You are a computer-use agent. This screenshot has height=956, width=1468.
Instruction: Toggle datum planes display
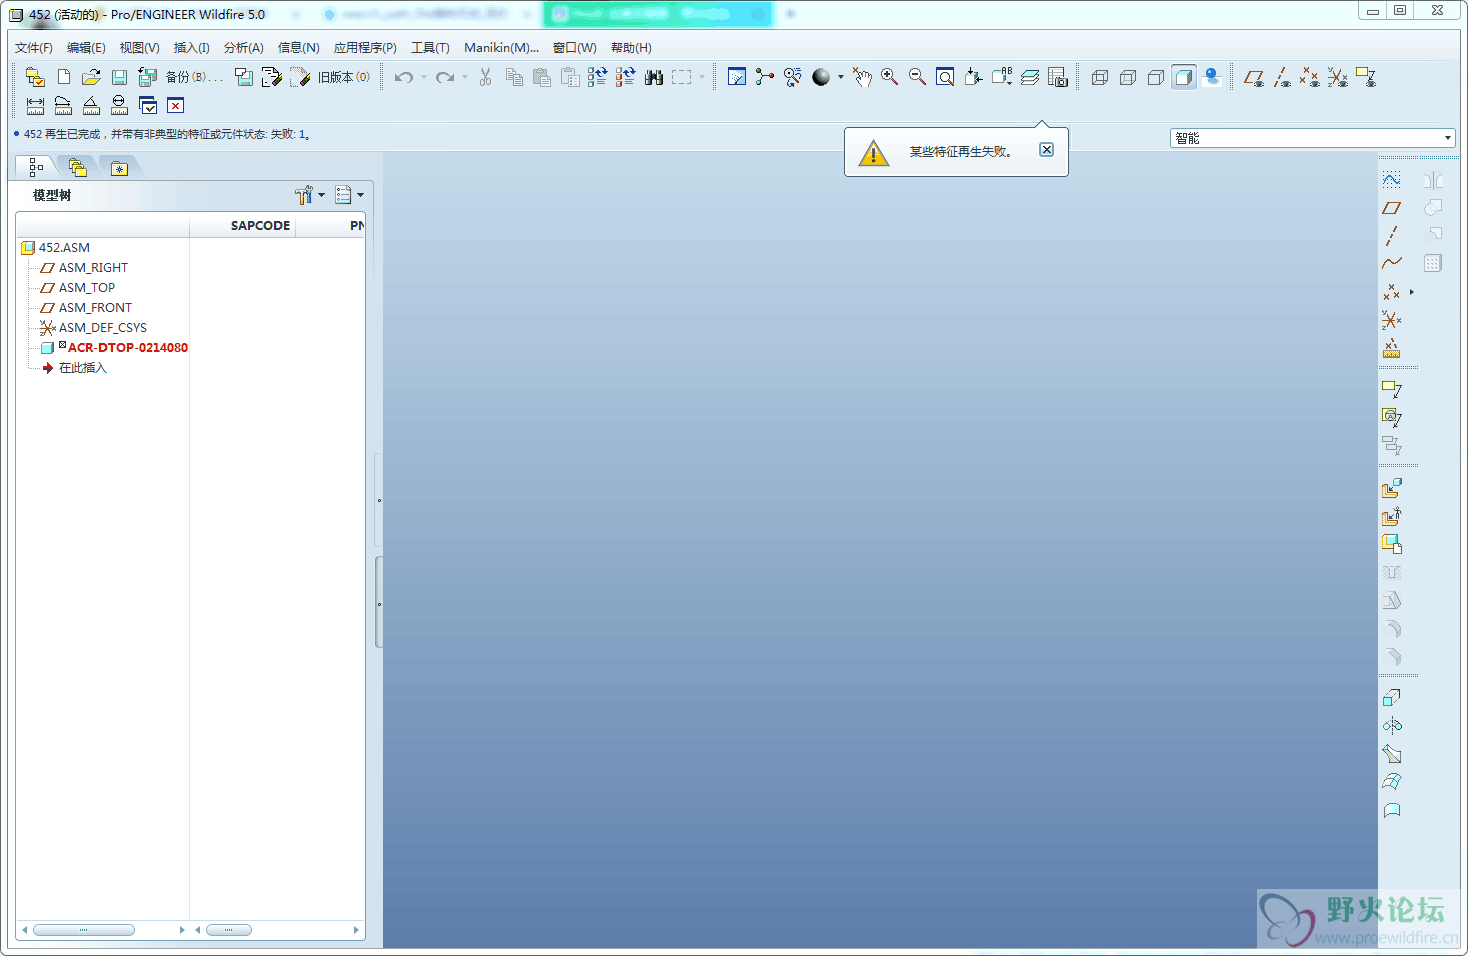[x=1254, y=77]
